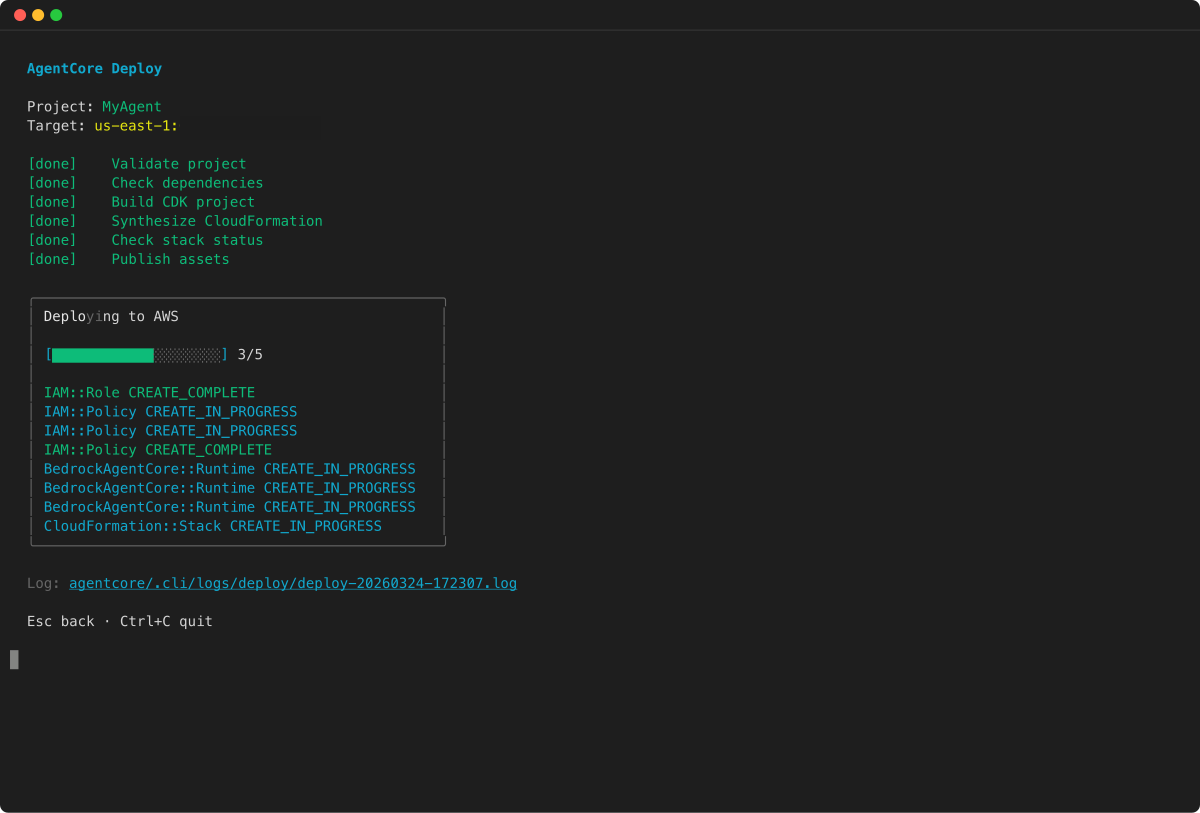The image size is (1200, 813).
Task: Toggle the IAM::Role CREATE_COMPLETE entry
Action: [x=149, y=392]
